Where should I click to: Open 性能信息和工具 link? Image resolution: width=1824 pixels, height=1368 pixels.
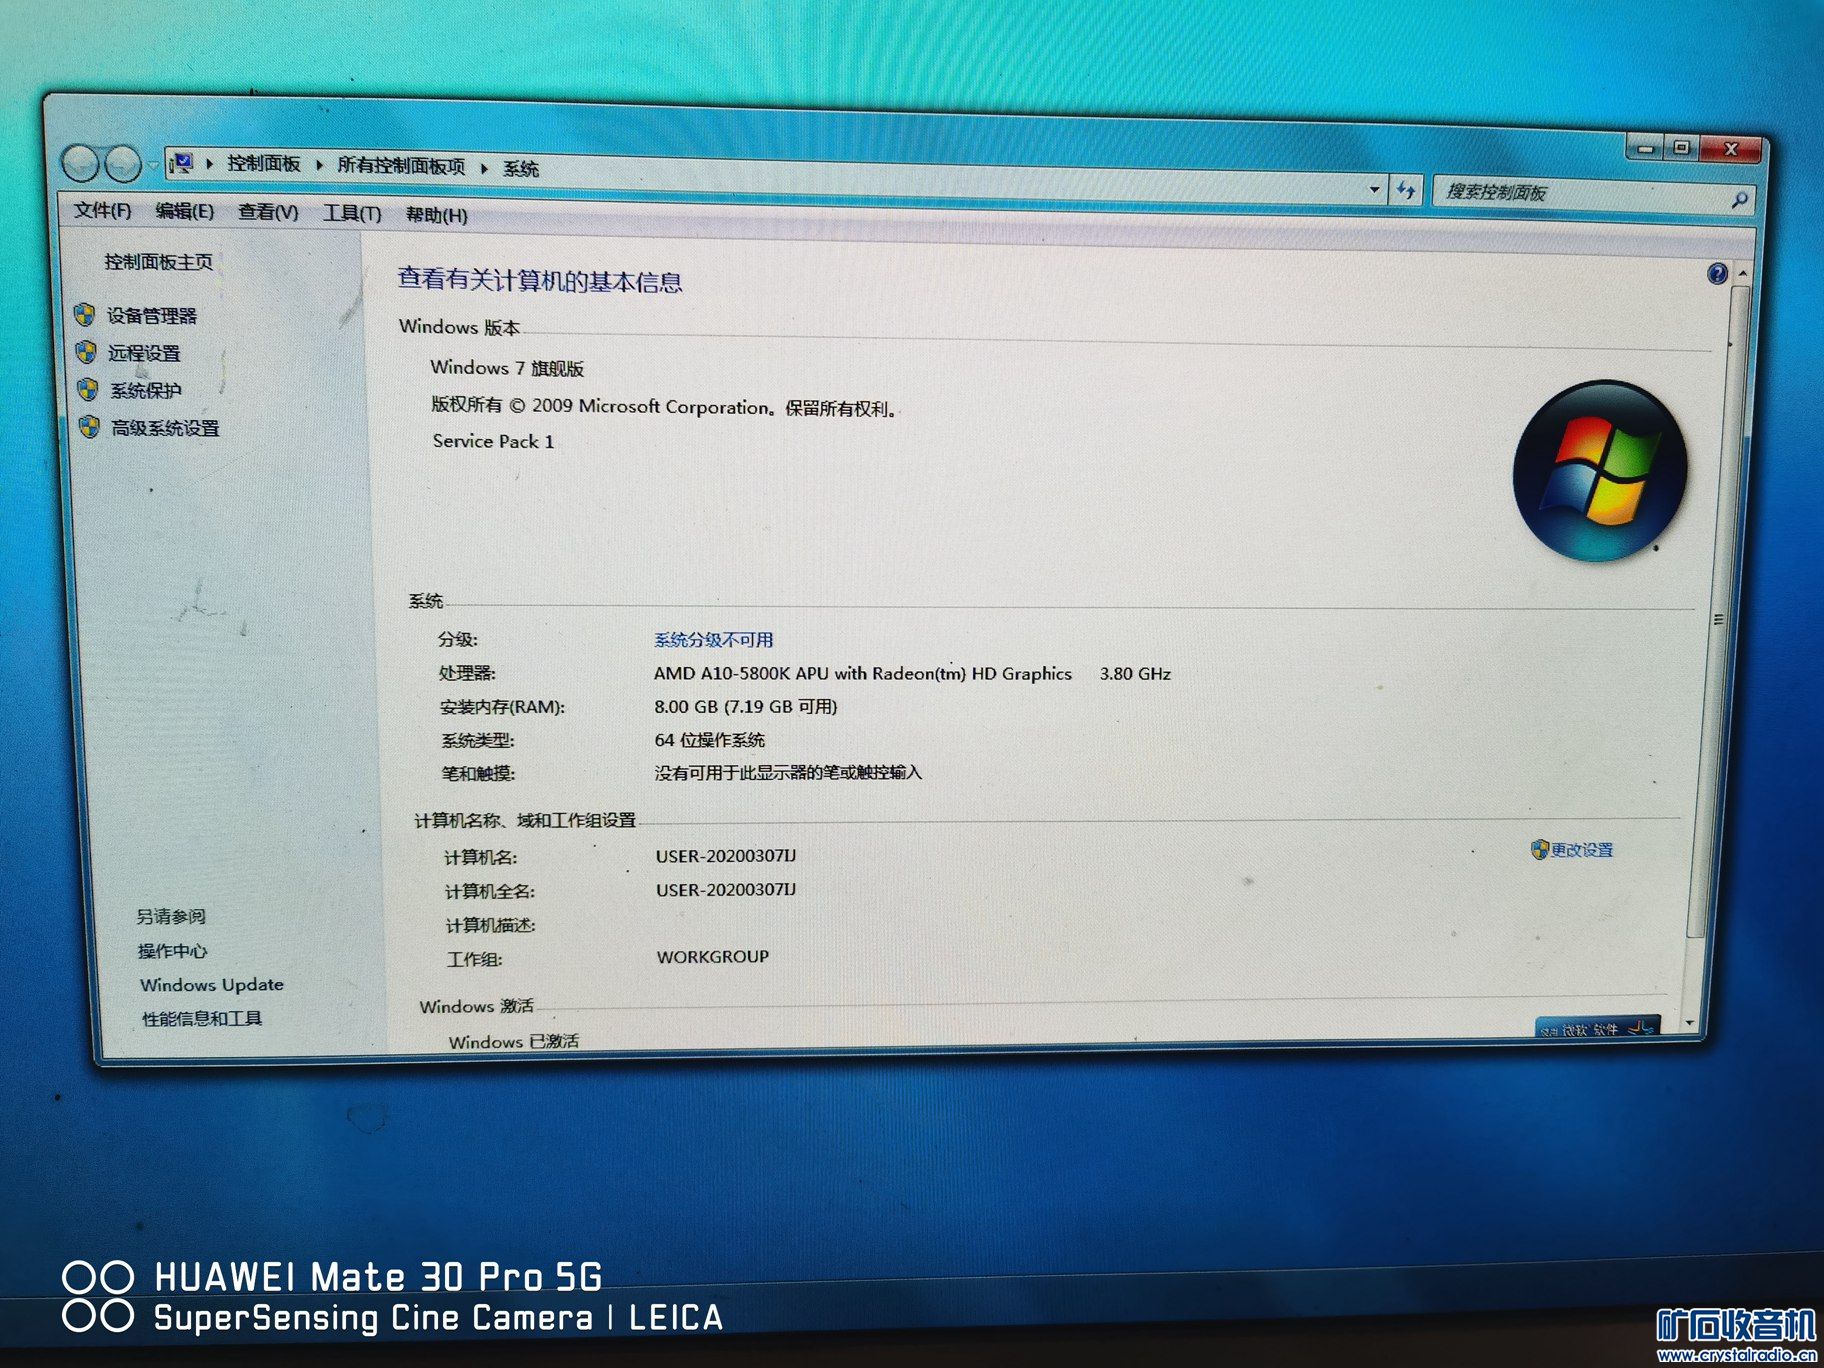(202, 1019)
